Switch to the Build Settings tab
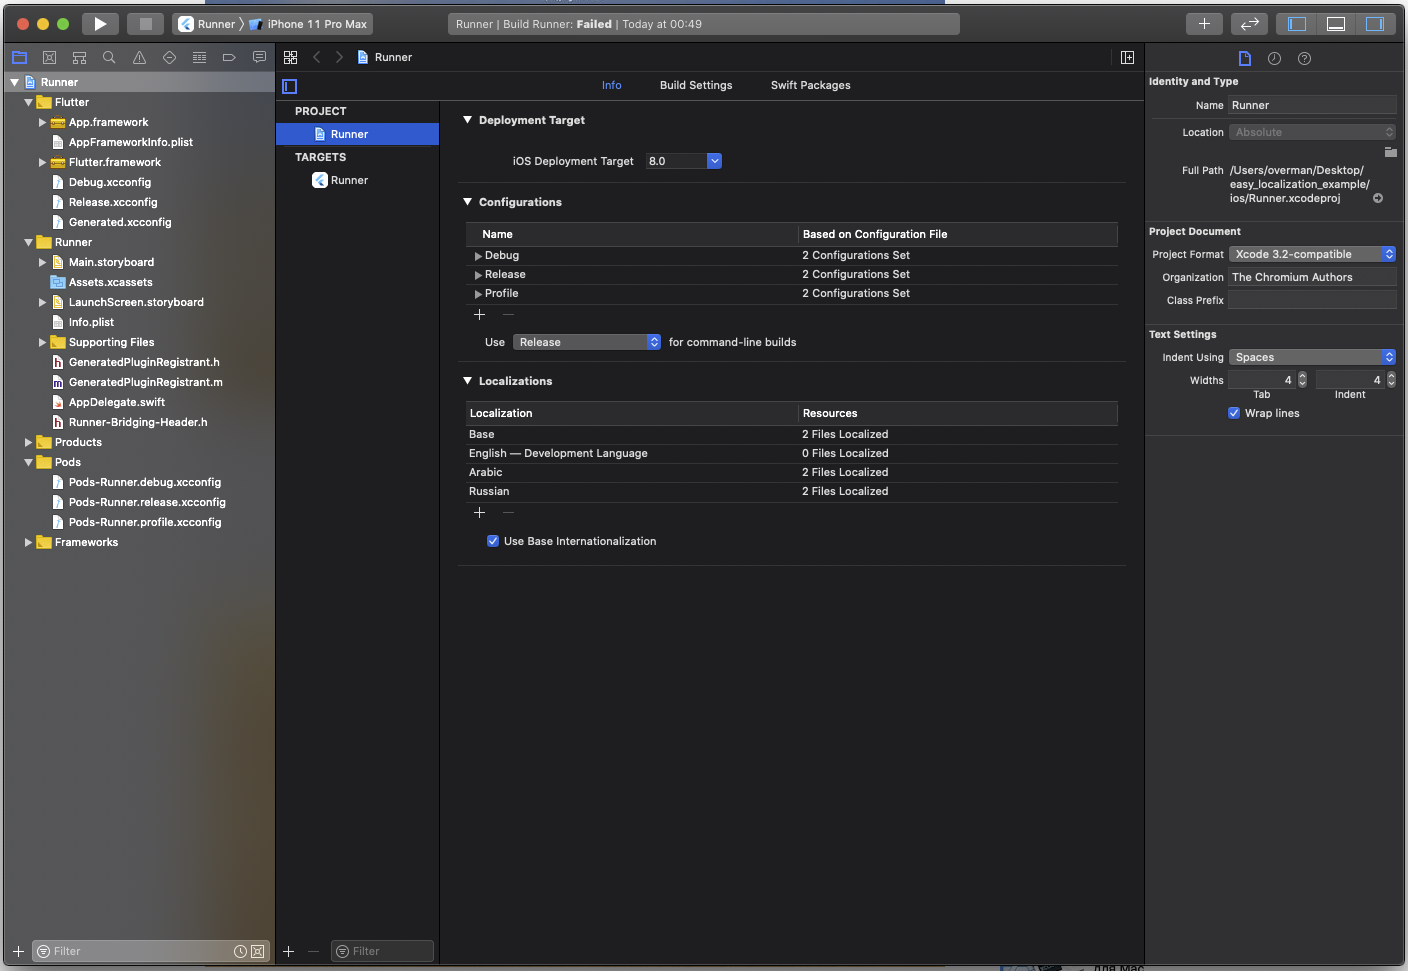1408x971 pixels. (x=696, y=85)
